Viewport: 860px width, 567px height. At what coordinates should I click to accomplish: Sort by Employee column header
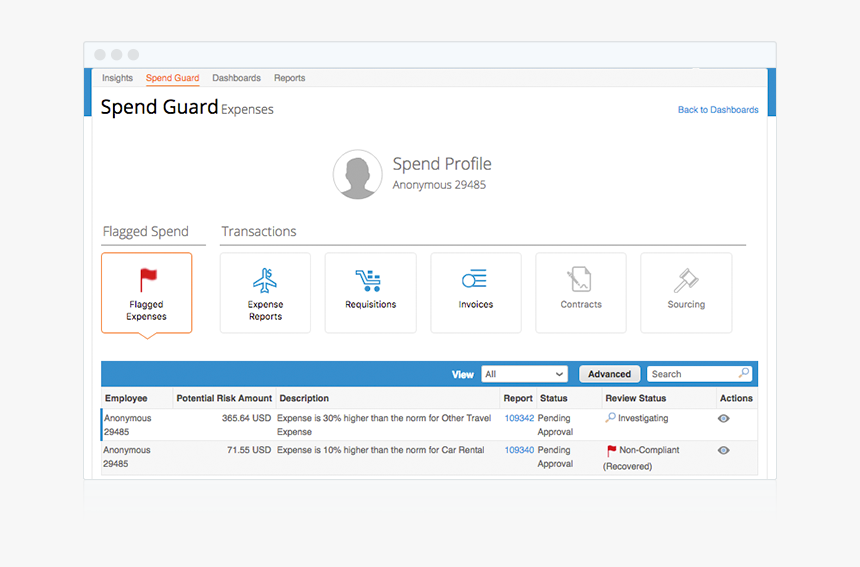(x=126, y=398)
